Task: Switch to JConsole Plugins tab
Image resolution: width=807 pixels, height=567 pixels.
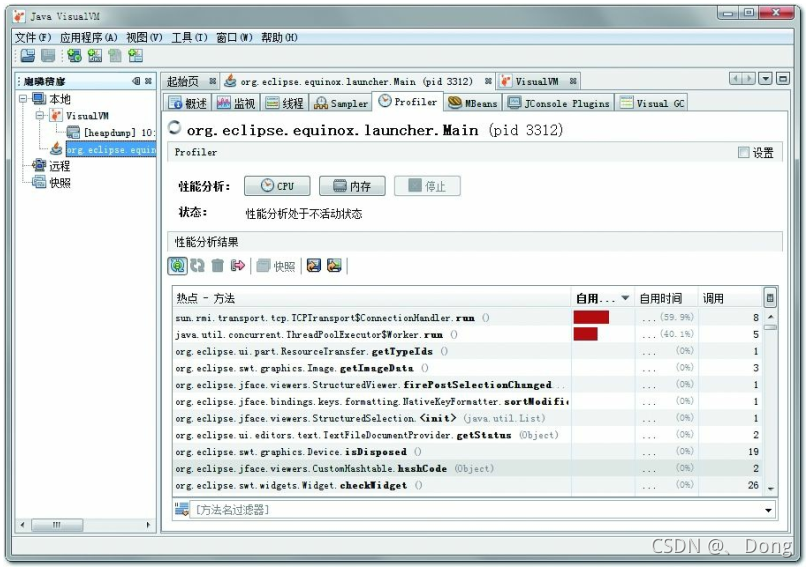Action: click(559, 103)
